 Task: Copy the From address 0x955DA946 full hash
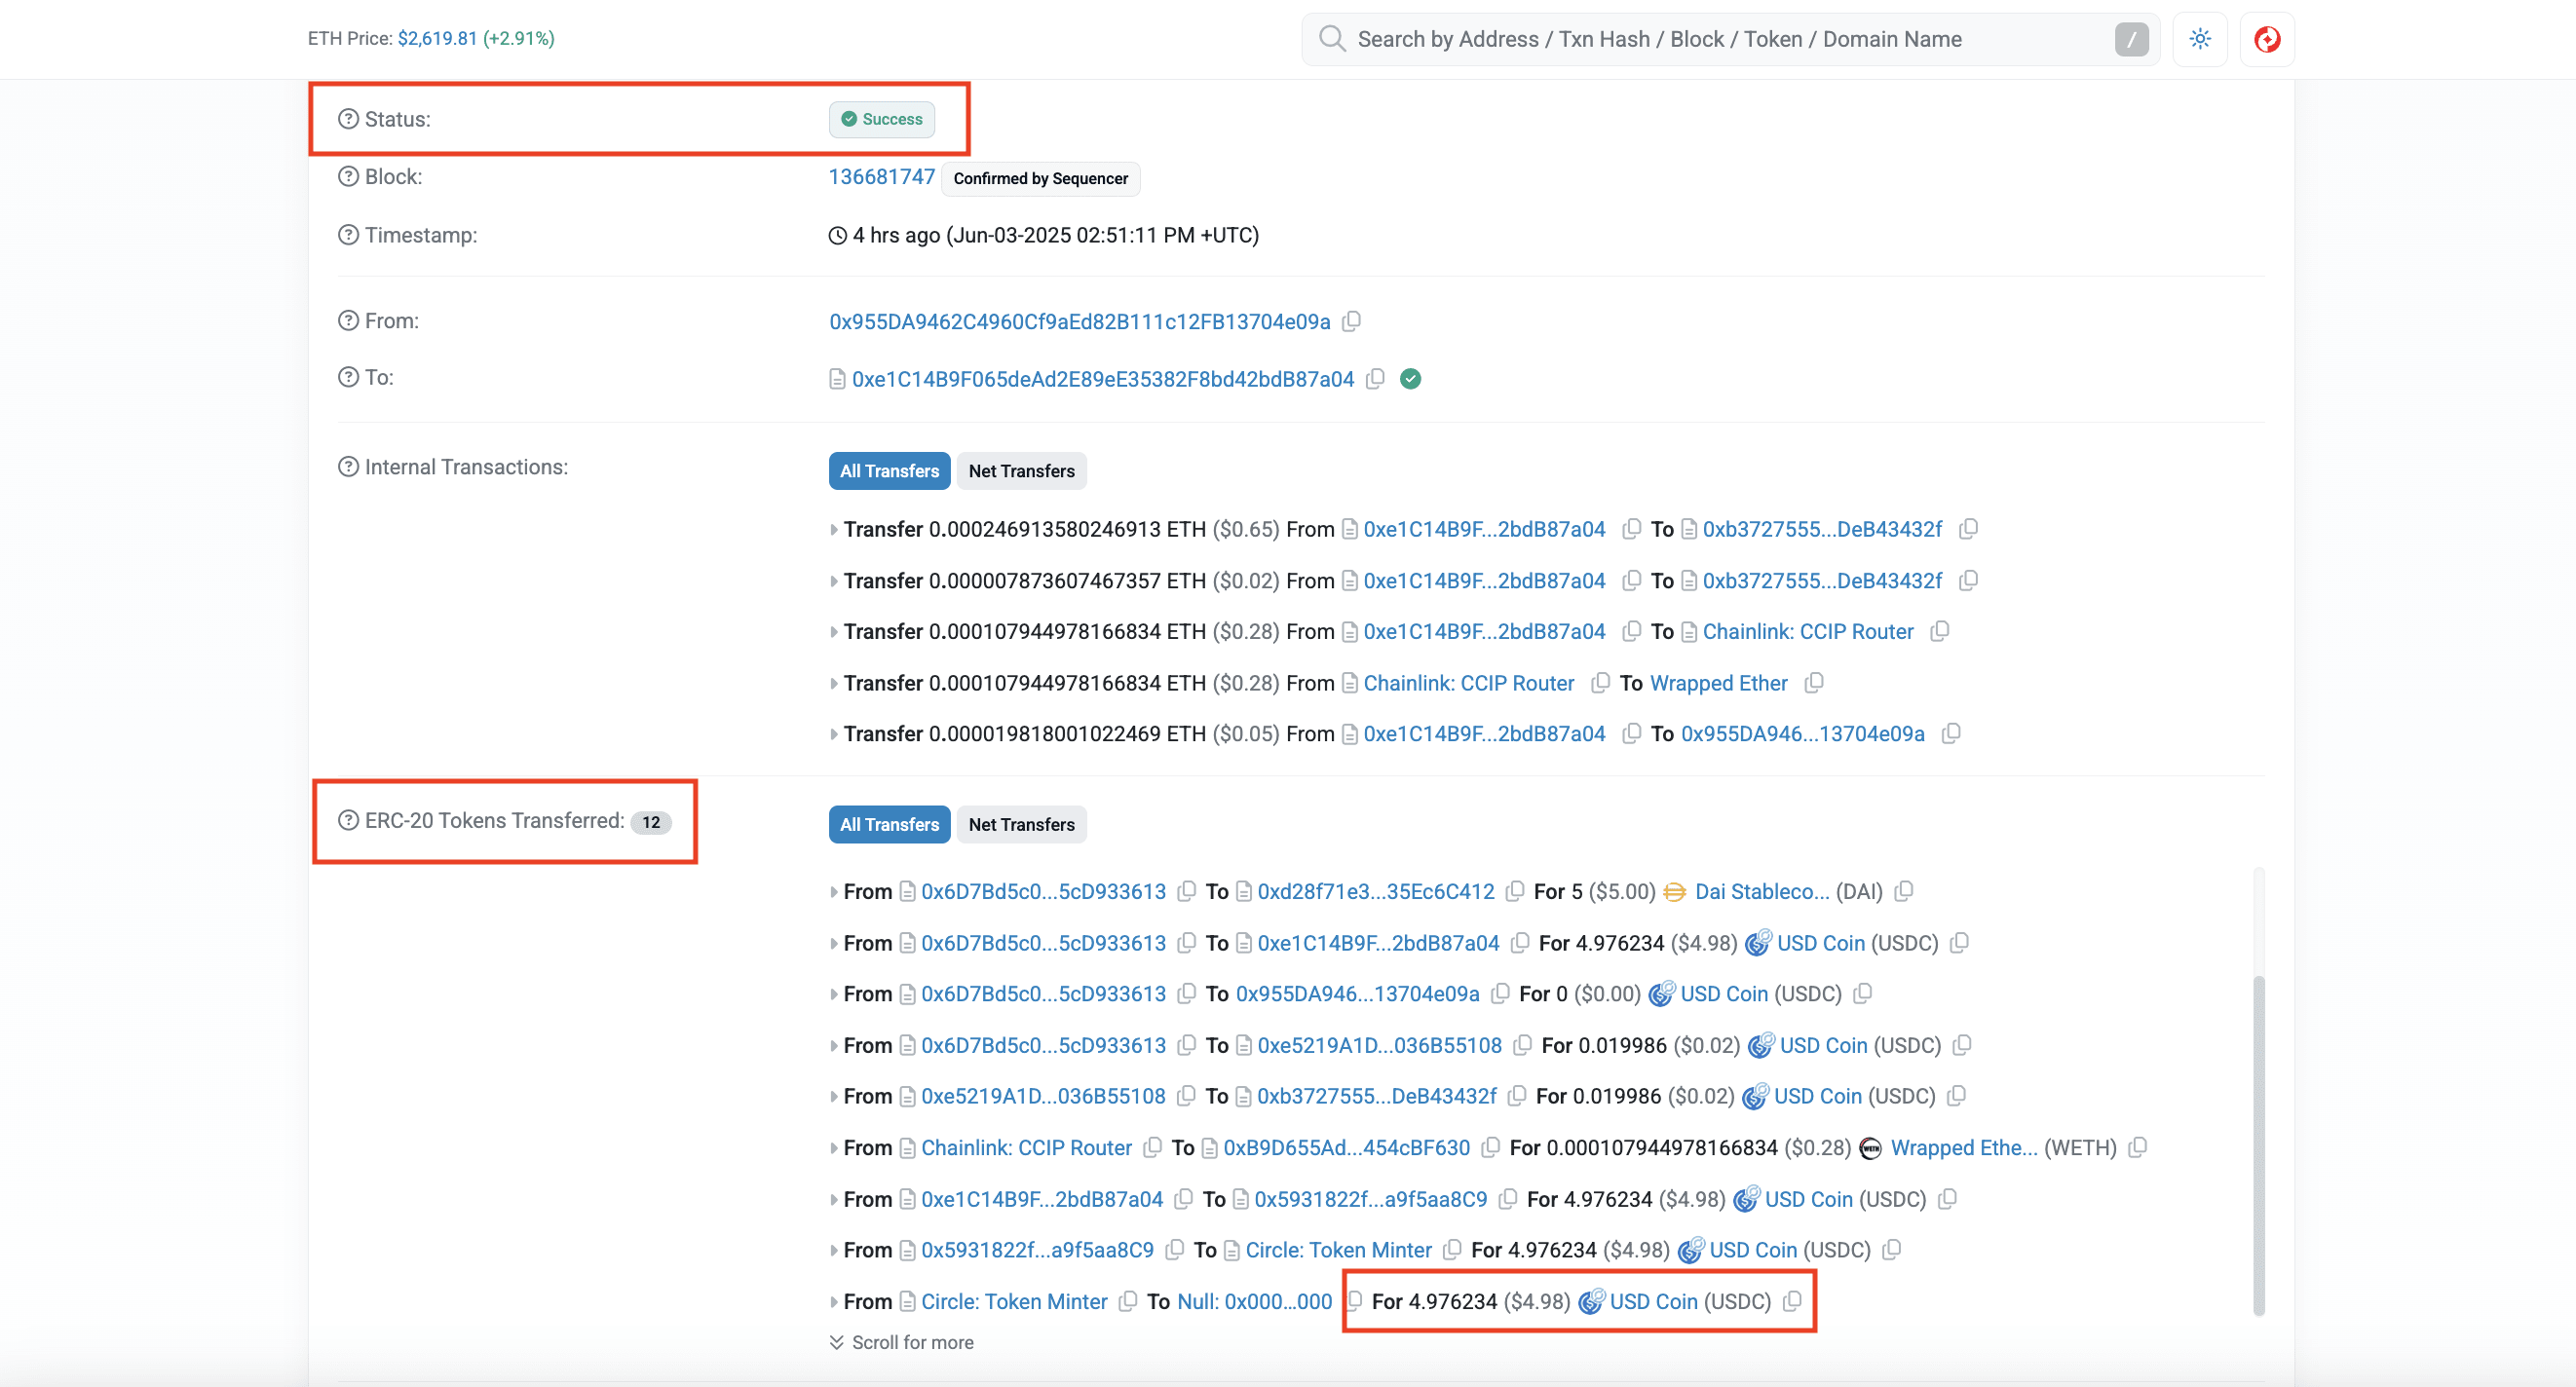coord(1351,321)
